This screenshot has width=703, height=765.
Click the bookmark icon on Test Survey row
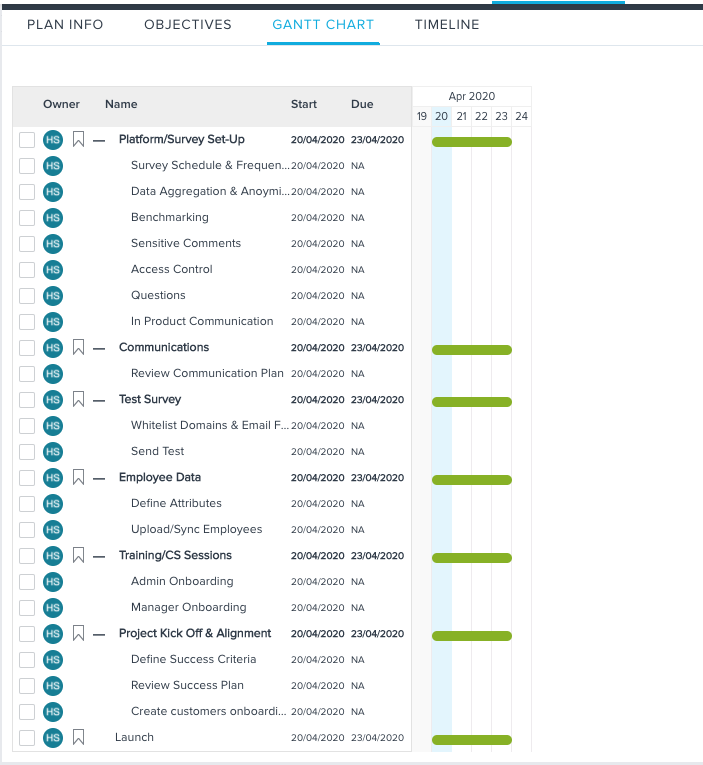point(78,400)
